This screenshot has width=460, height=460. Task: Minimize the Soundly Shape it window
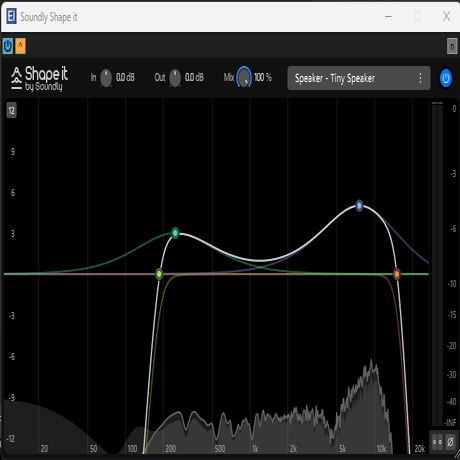(x=388, y=16)
